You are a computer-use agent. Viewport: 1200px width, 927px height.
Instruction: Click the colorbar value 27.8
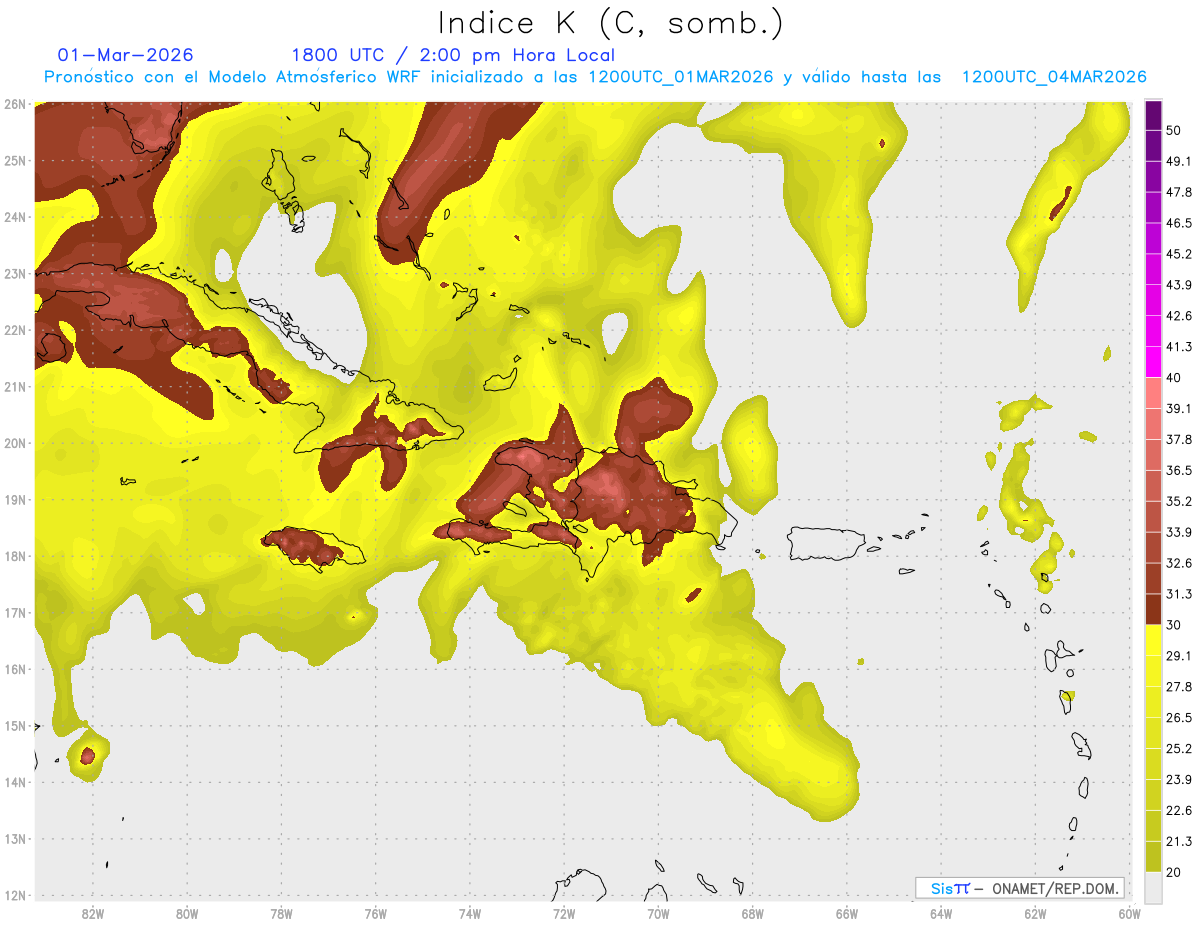[x=1179, y=687]
